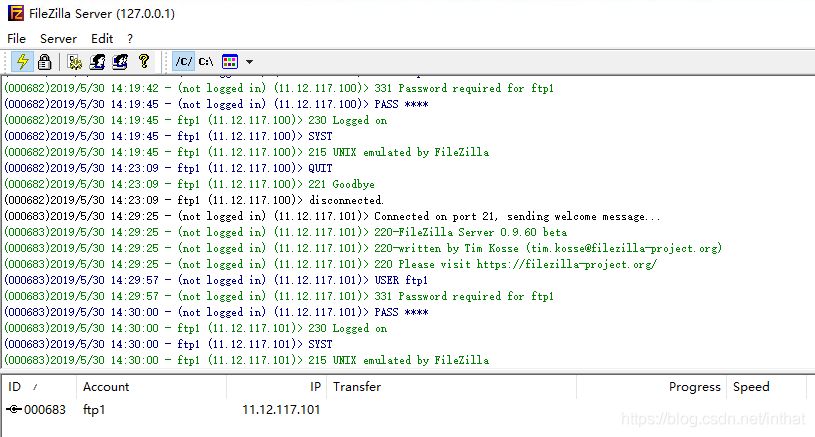Screen dimensions: 815x437
Task: Toggle the /C/ path display button
Action: coord(183,62)
